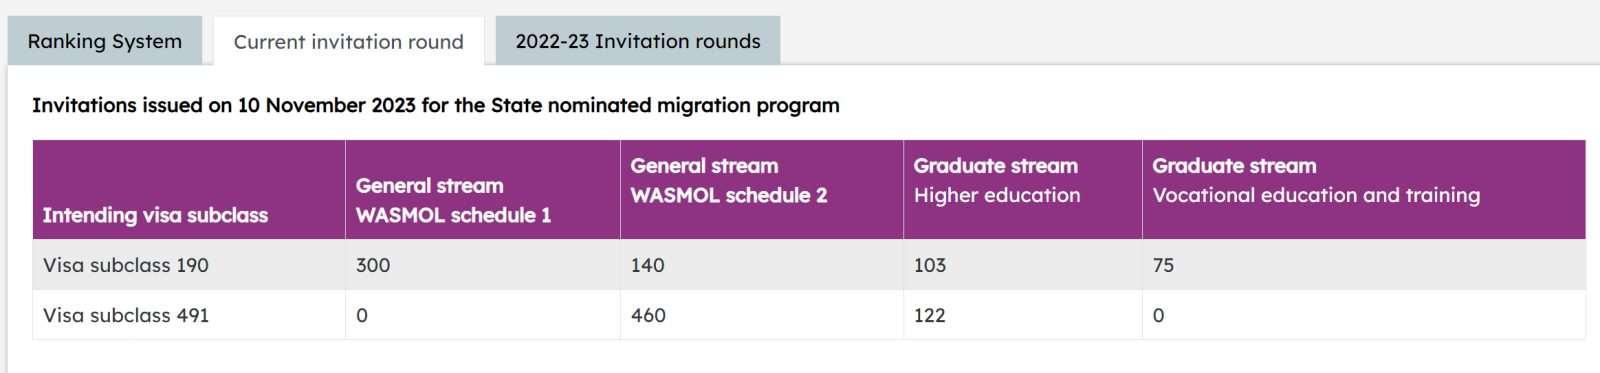Image resolution: width=1600 pixels, height=373 pixels.
Task: Select the Current invitation round tab
Action: click(349, 42)
